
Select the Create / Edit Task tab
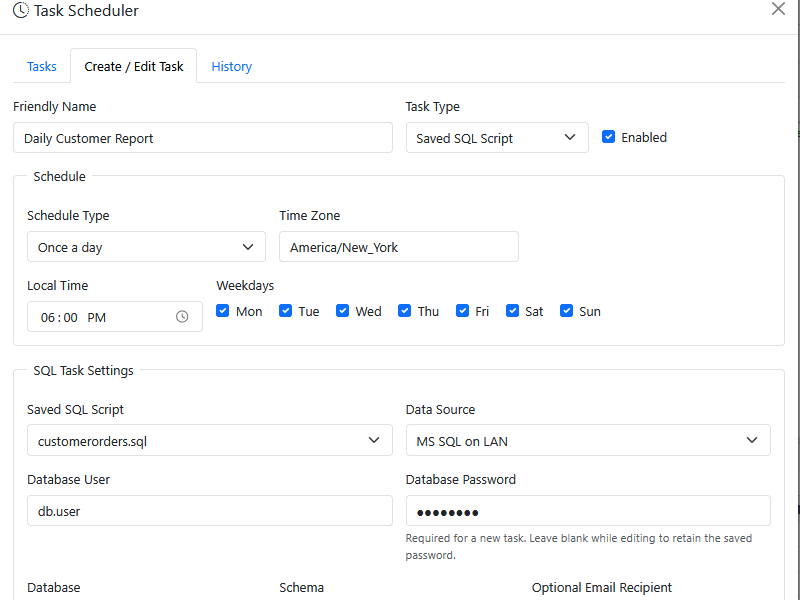pyautogui.click(x=134, y=66)
